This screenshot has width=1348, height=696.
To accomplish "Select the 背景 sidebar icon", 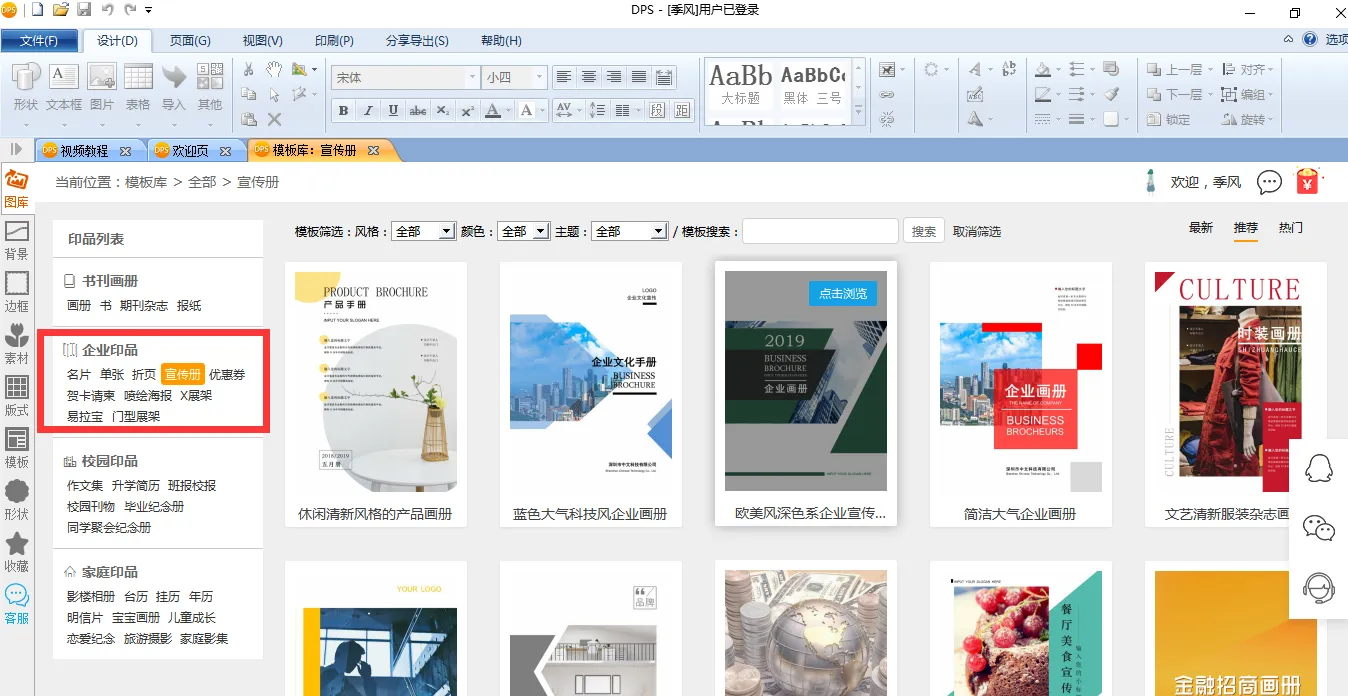I will point(16,240).
